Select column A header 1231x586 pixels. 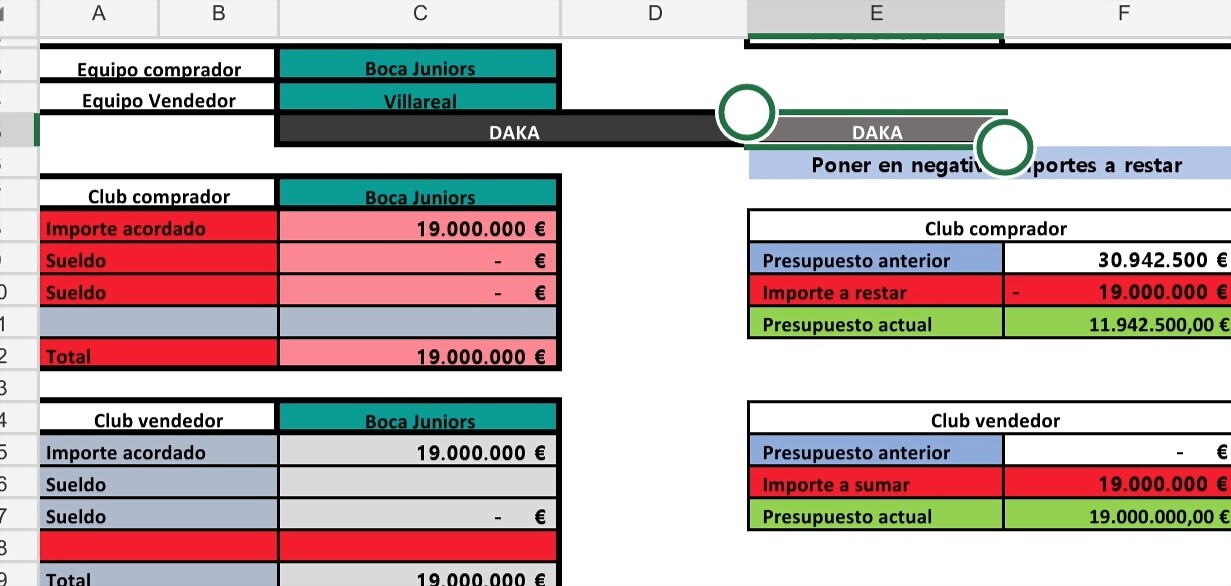click(99, 14)
